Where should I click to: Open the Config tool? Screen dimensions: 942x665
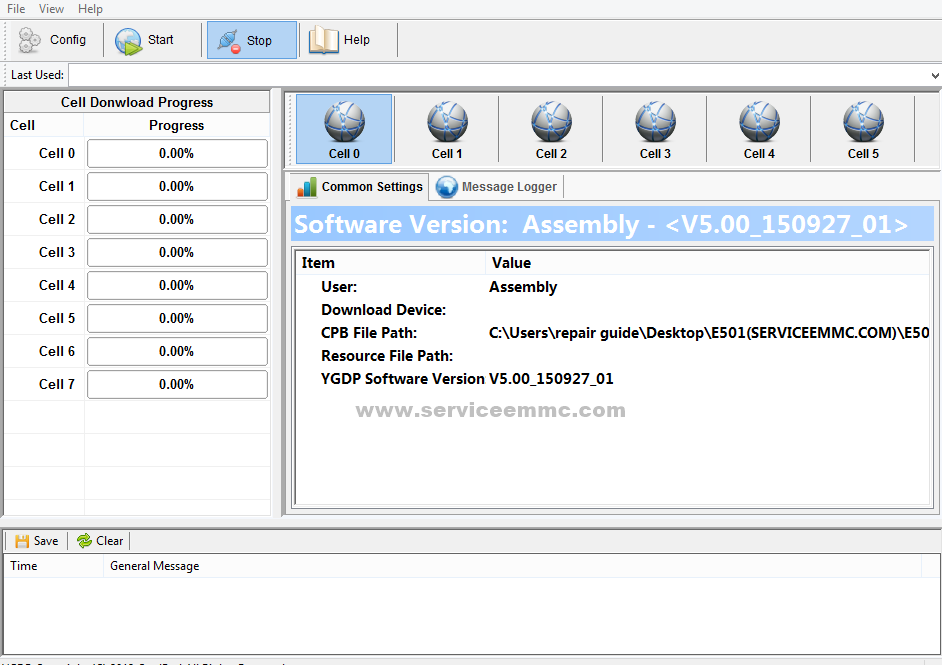pos(54,40)
